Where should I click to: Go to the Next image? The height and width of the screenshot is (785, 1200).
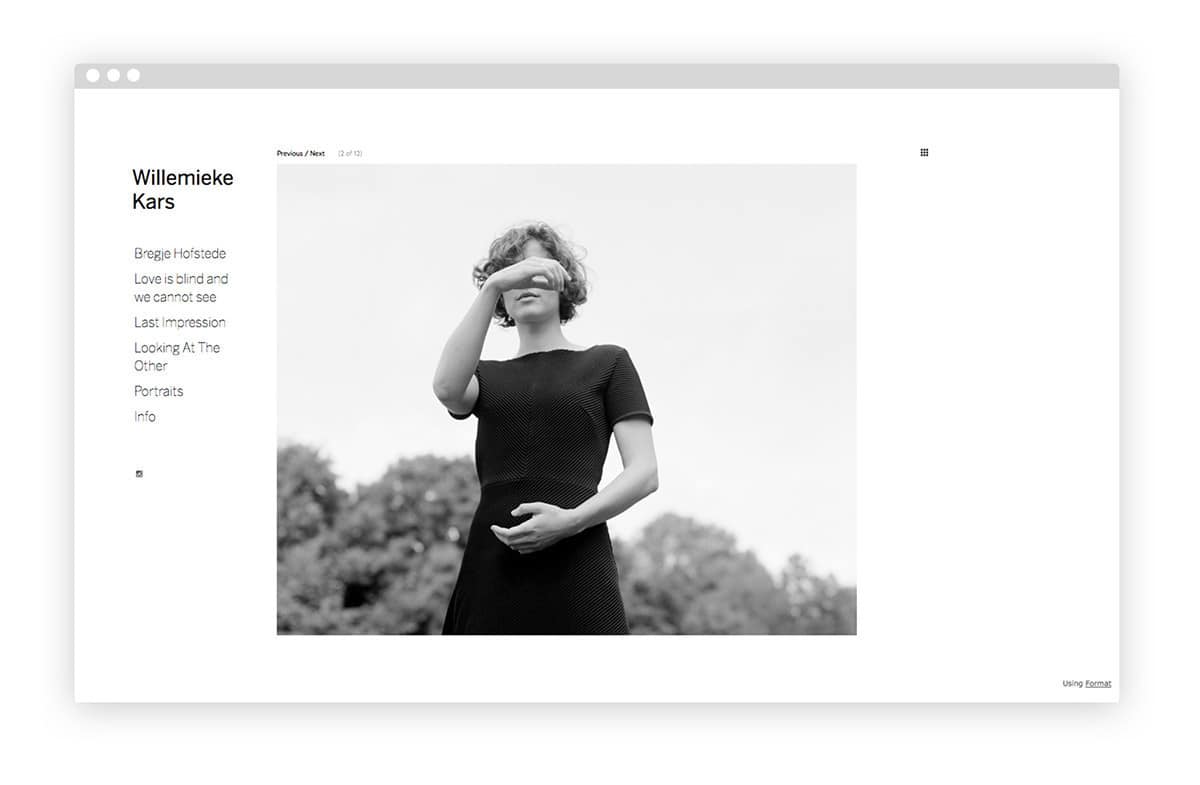pyautogui.click(x=317, y=154)
